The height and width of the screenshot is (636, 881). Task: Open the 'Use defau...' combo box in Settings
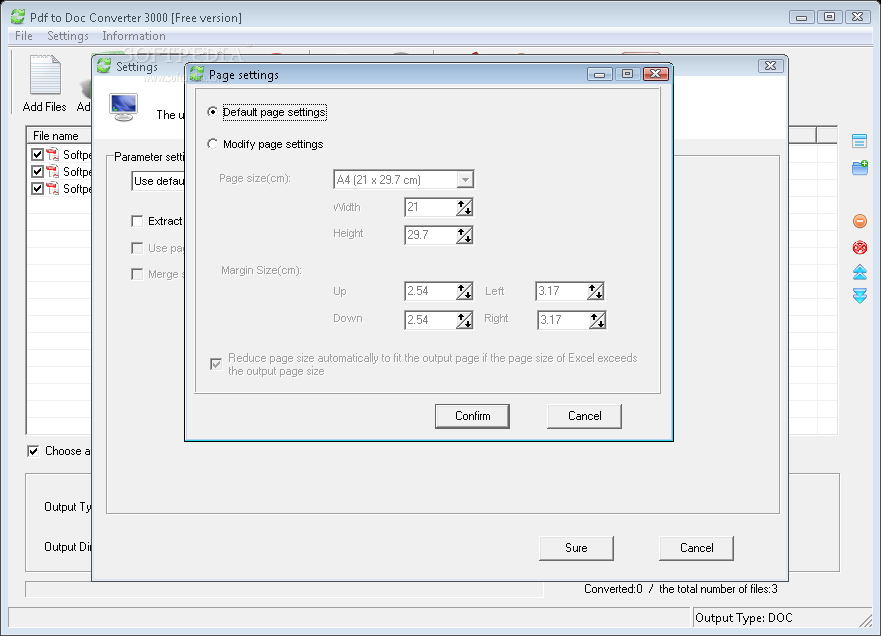158,181
